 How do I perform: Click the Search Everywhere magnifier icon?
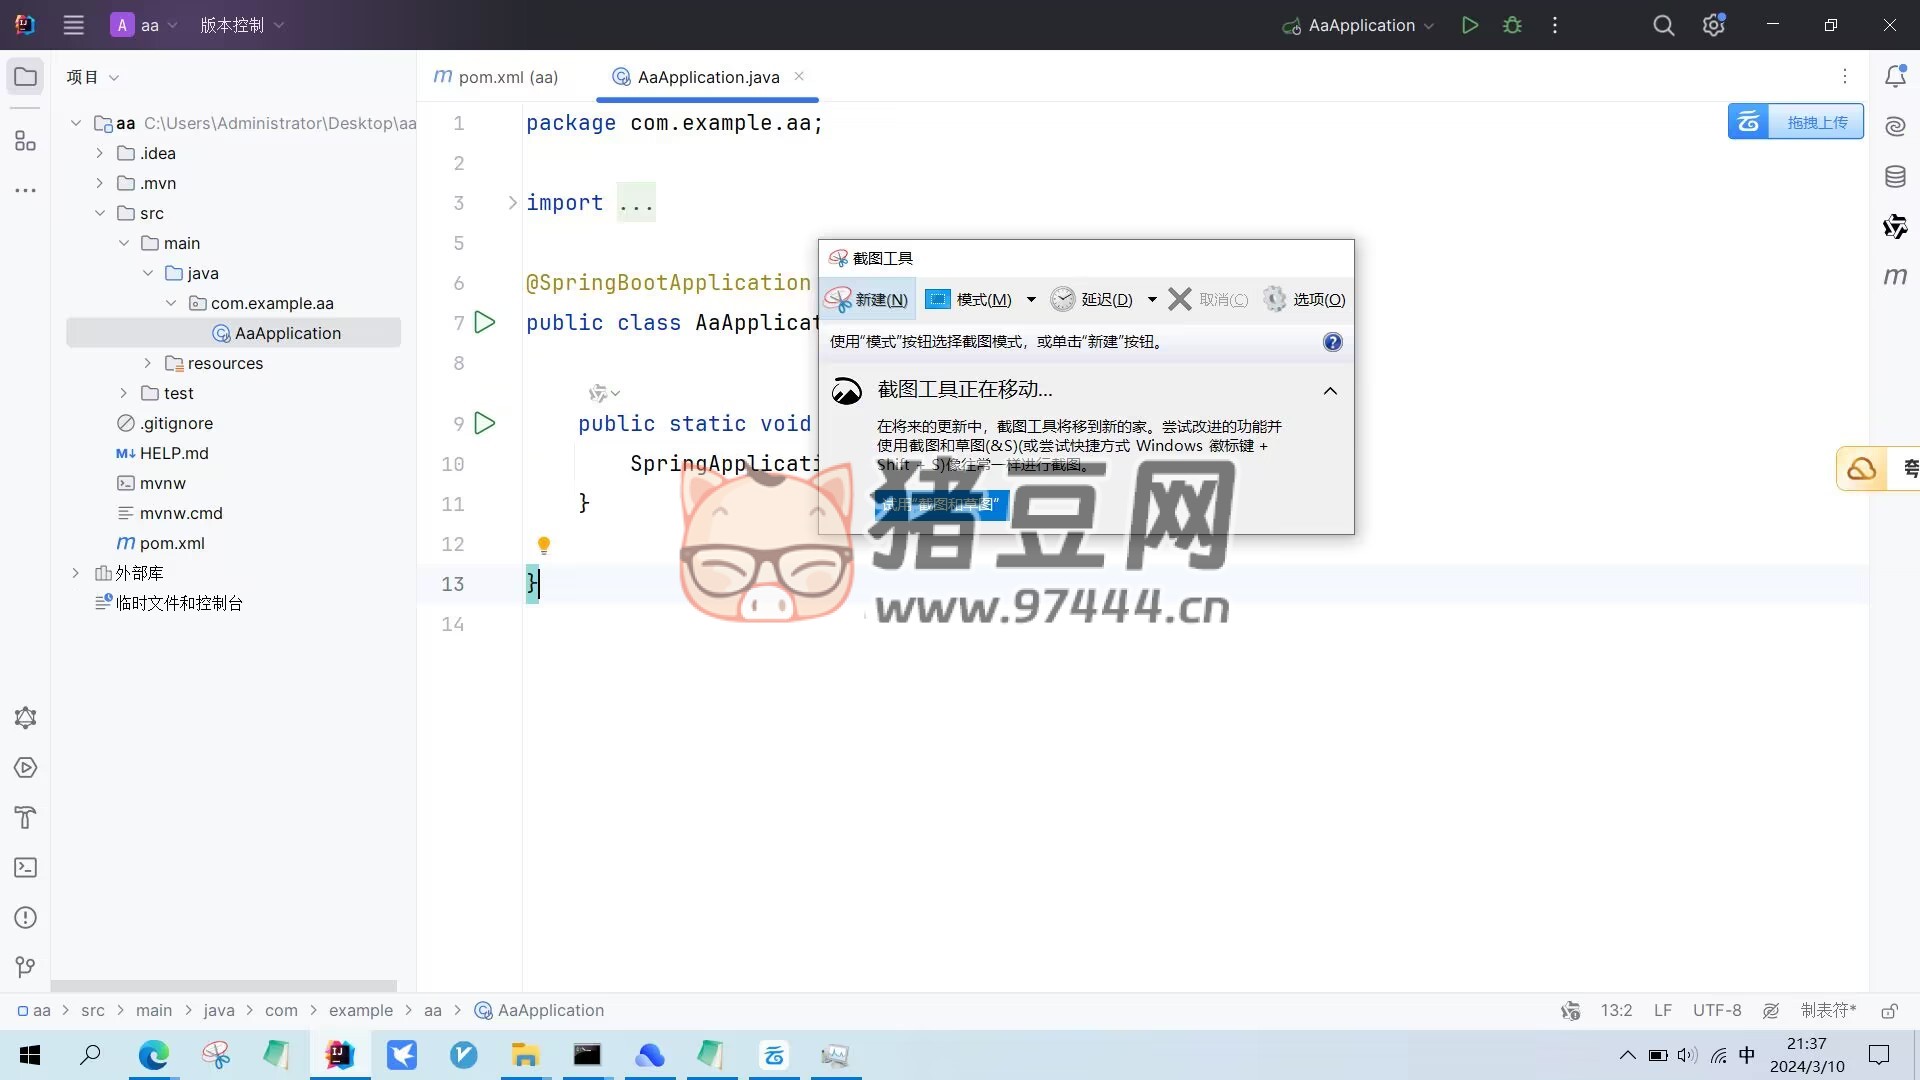click(1663, 25)
